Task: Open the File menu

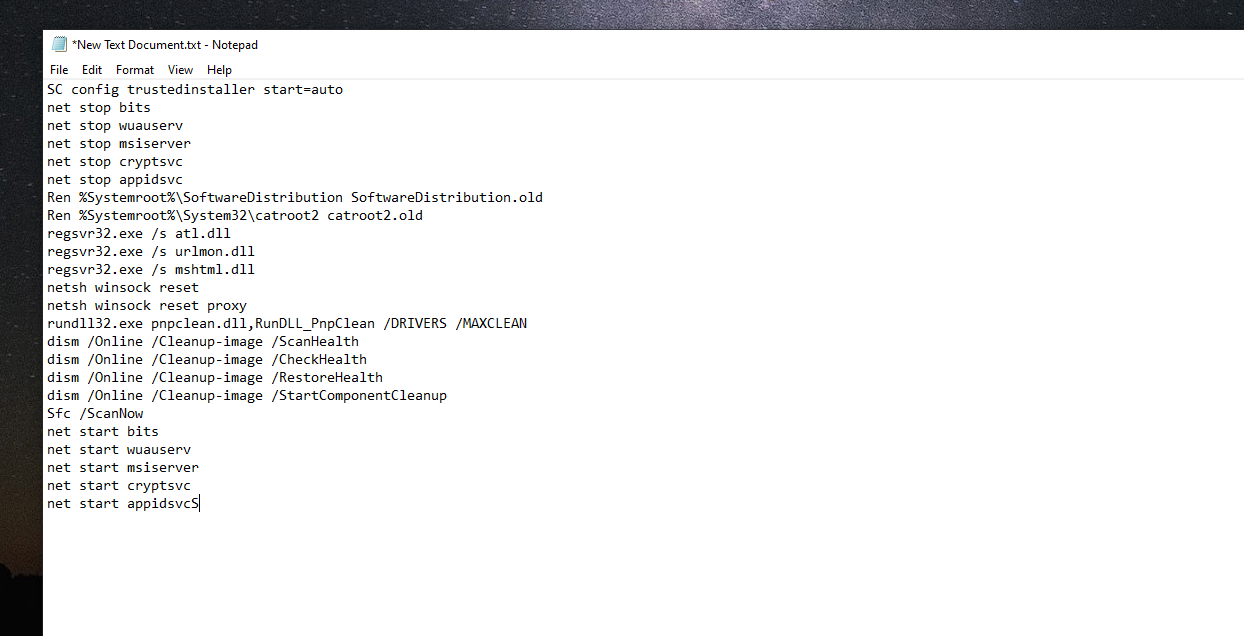Action: pyautogui.click(x=59, y=70)
